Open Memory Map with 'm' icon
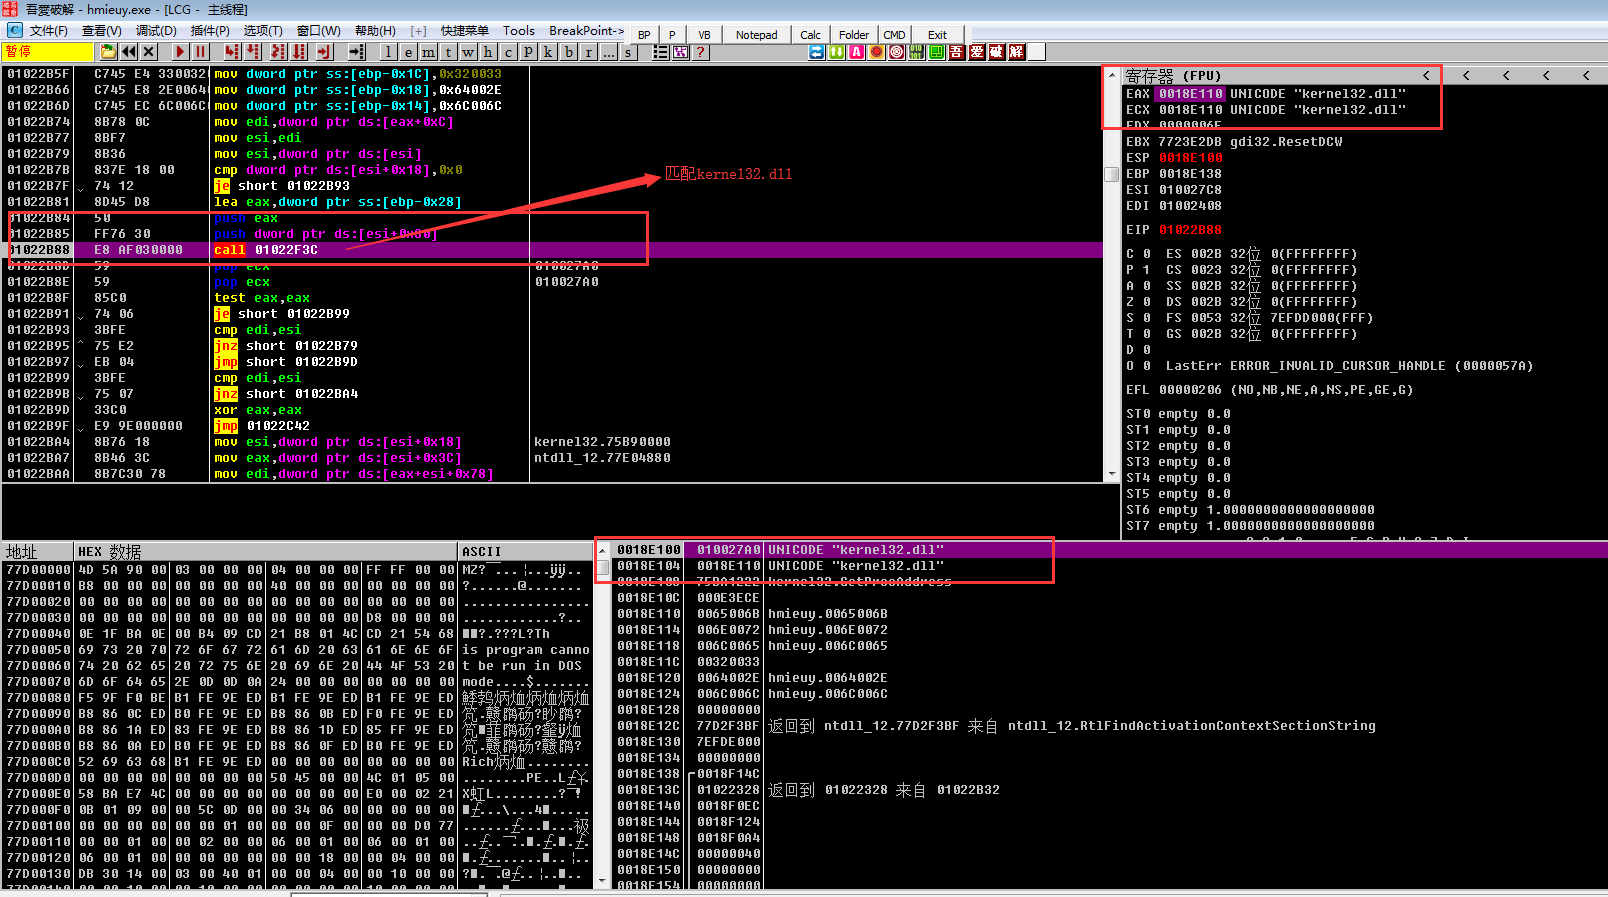The width and height of the screenshot is (1608, 897). coord(428,52)
